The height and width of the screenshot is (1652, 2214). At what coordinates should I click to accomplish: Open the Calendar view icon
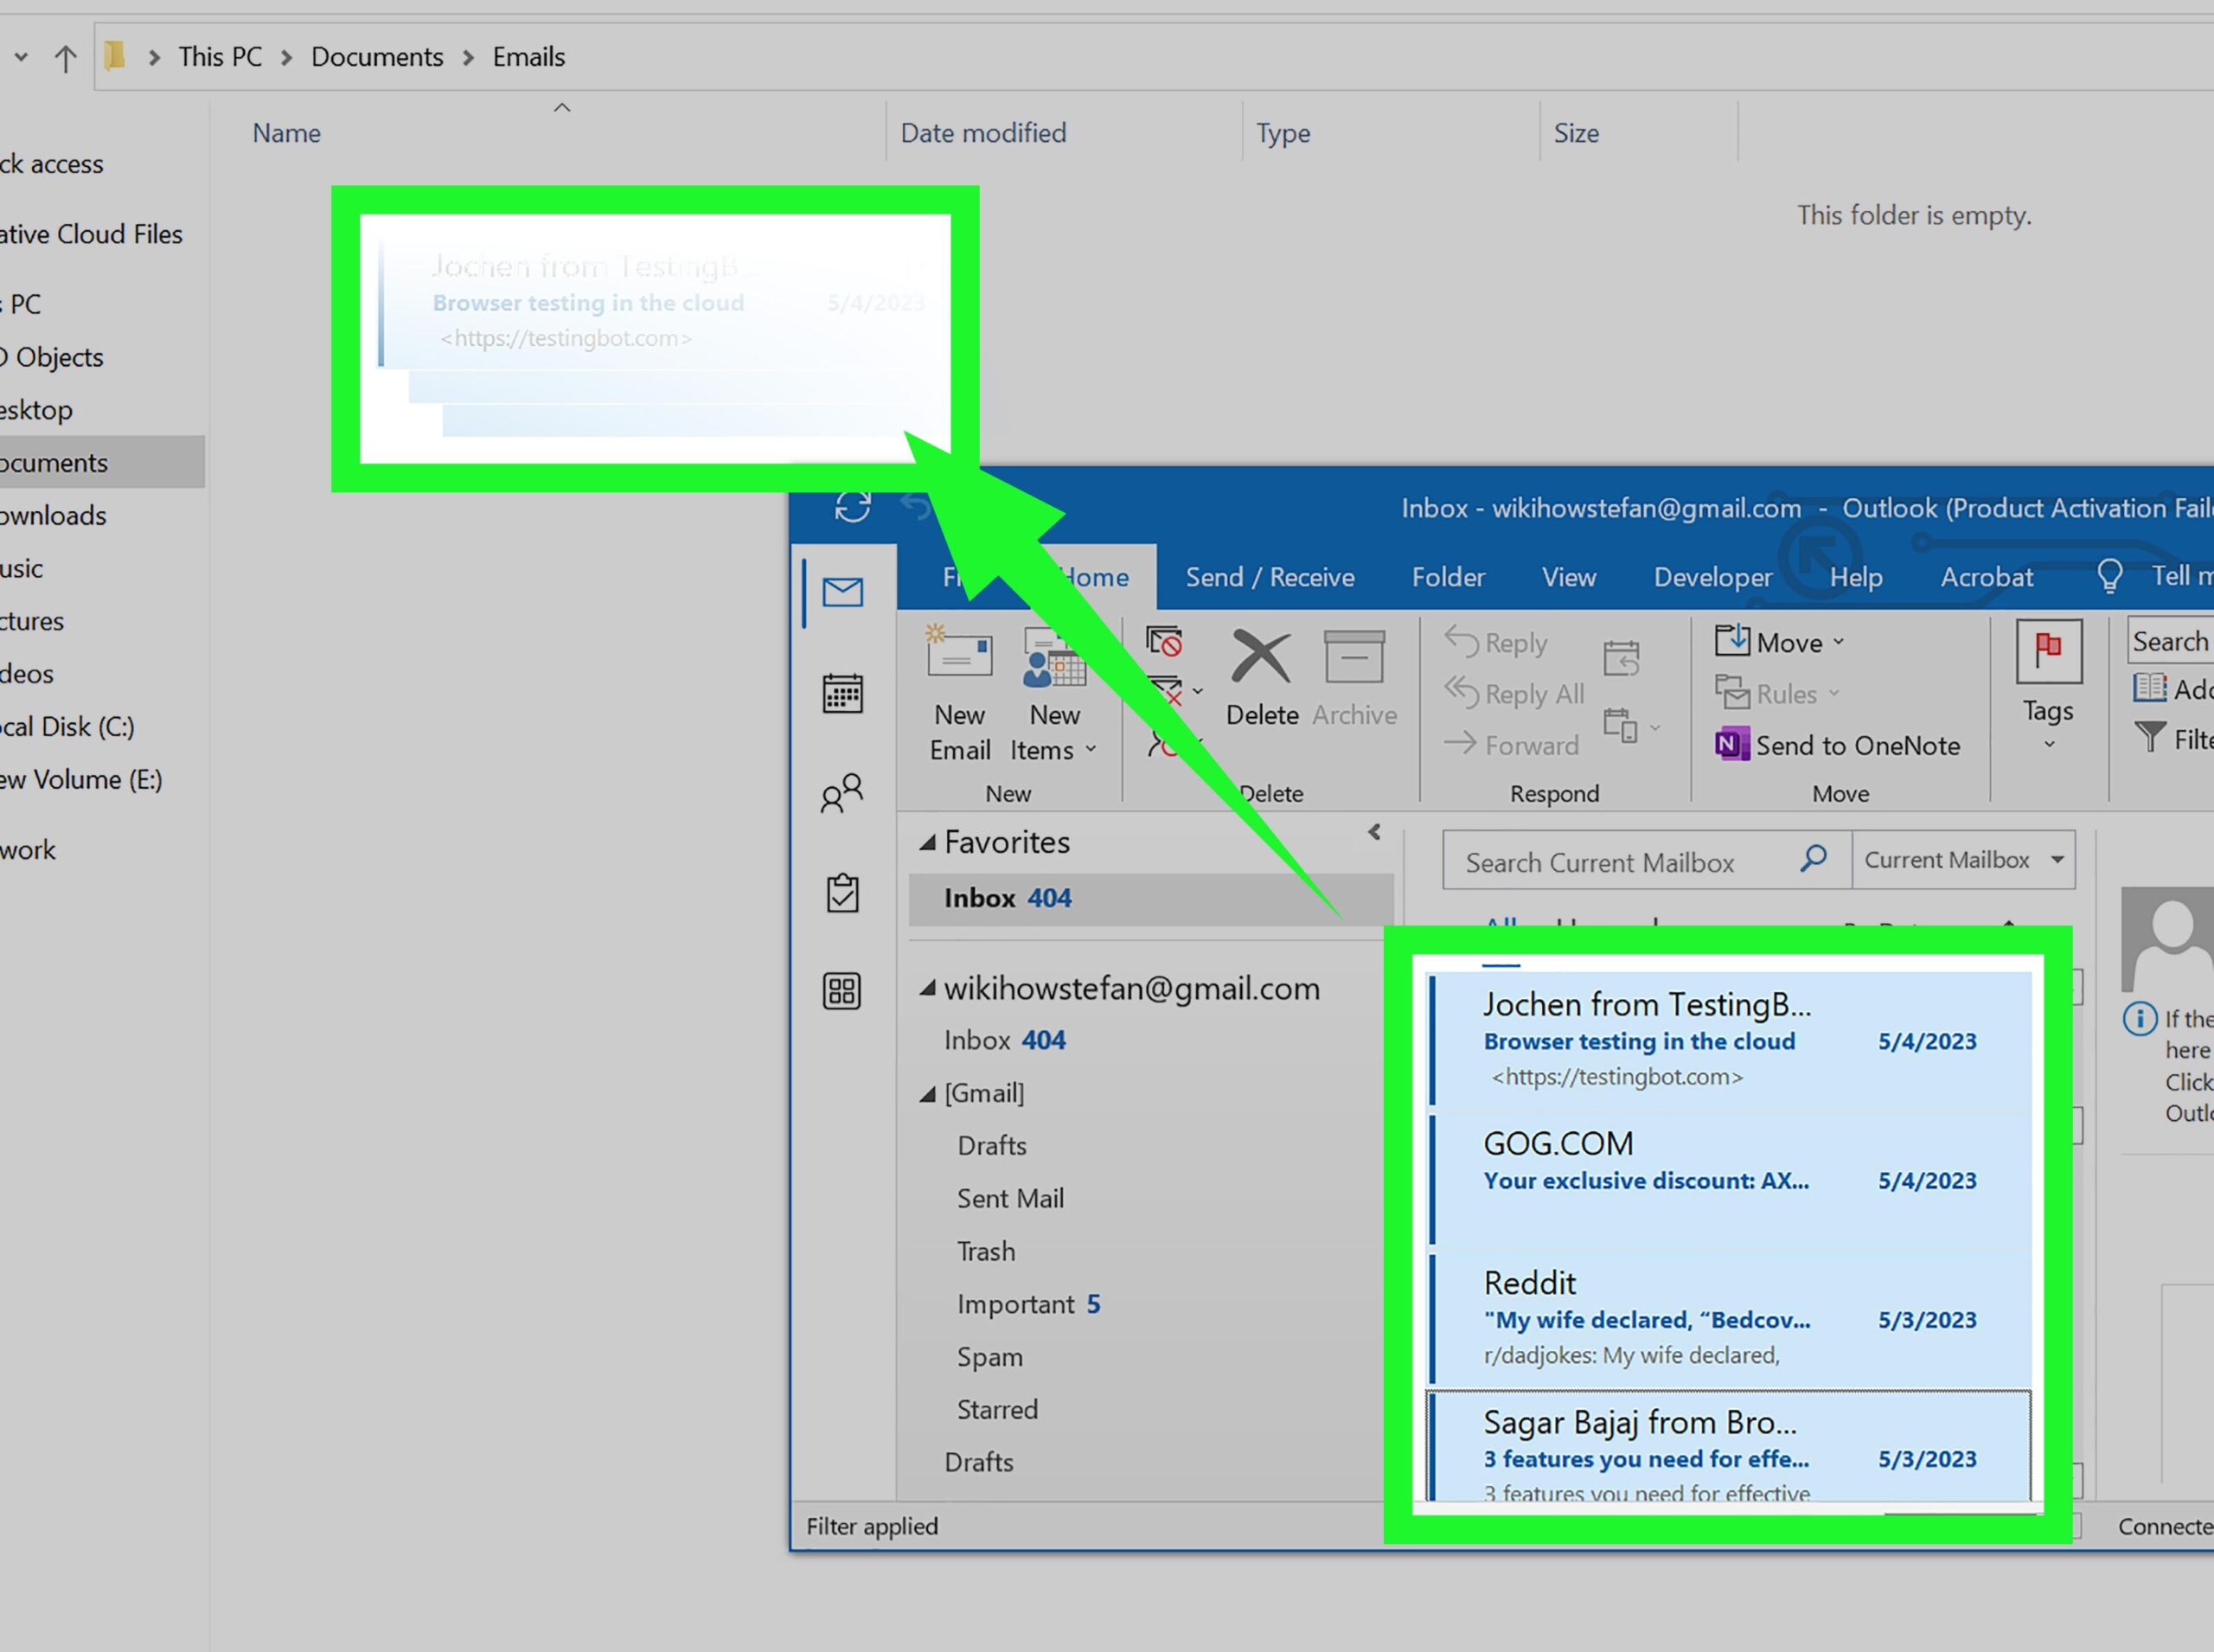[843, 693]
